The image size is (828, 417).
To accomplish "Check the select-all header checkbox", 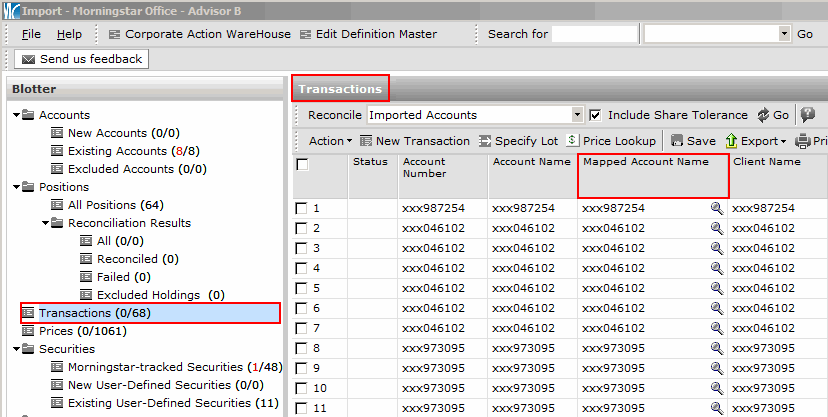I will 303,165.
